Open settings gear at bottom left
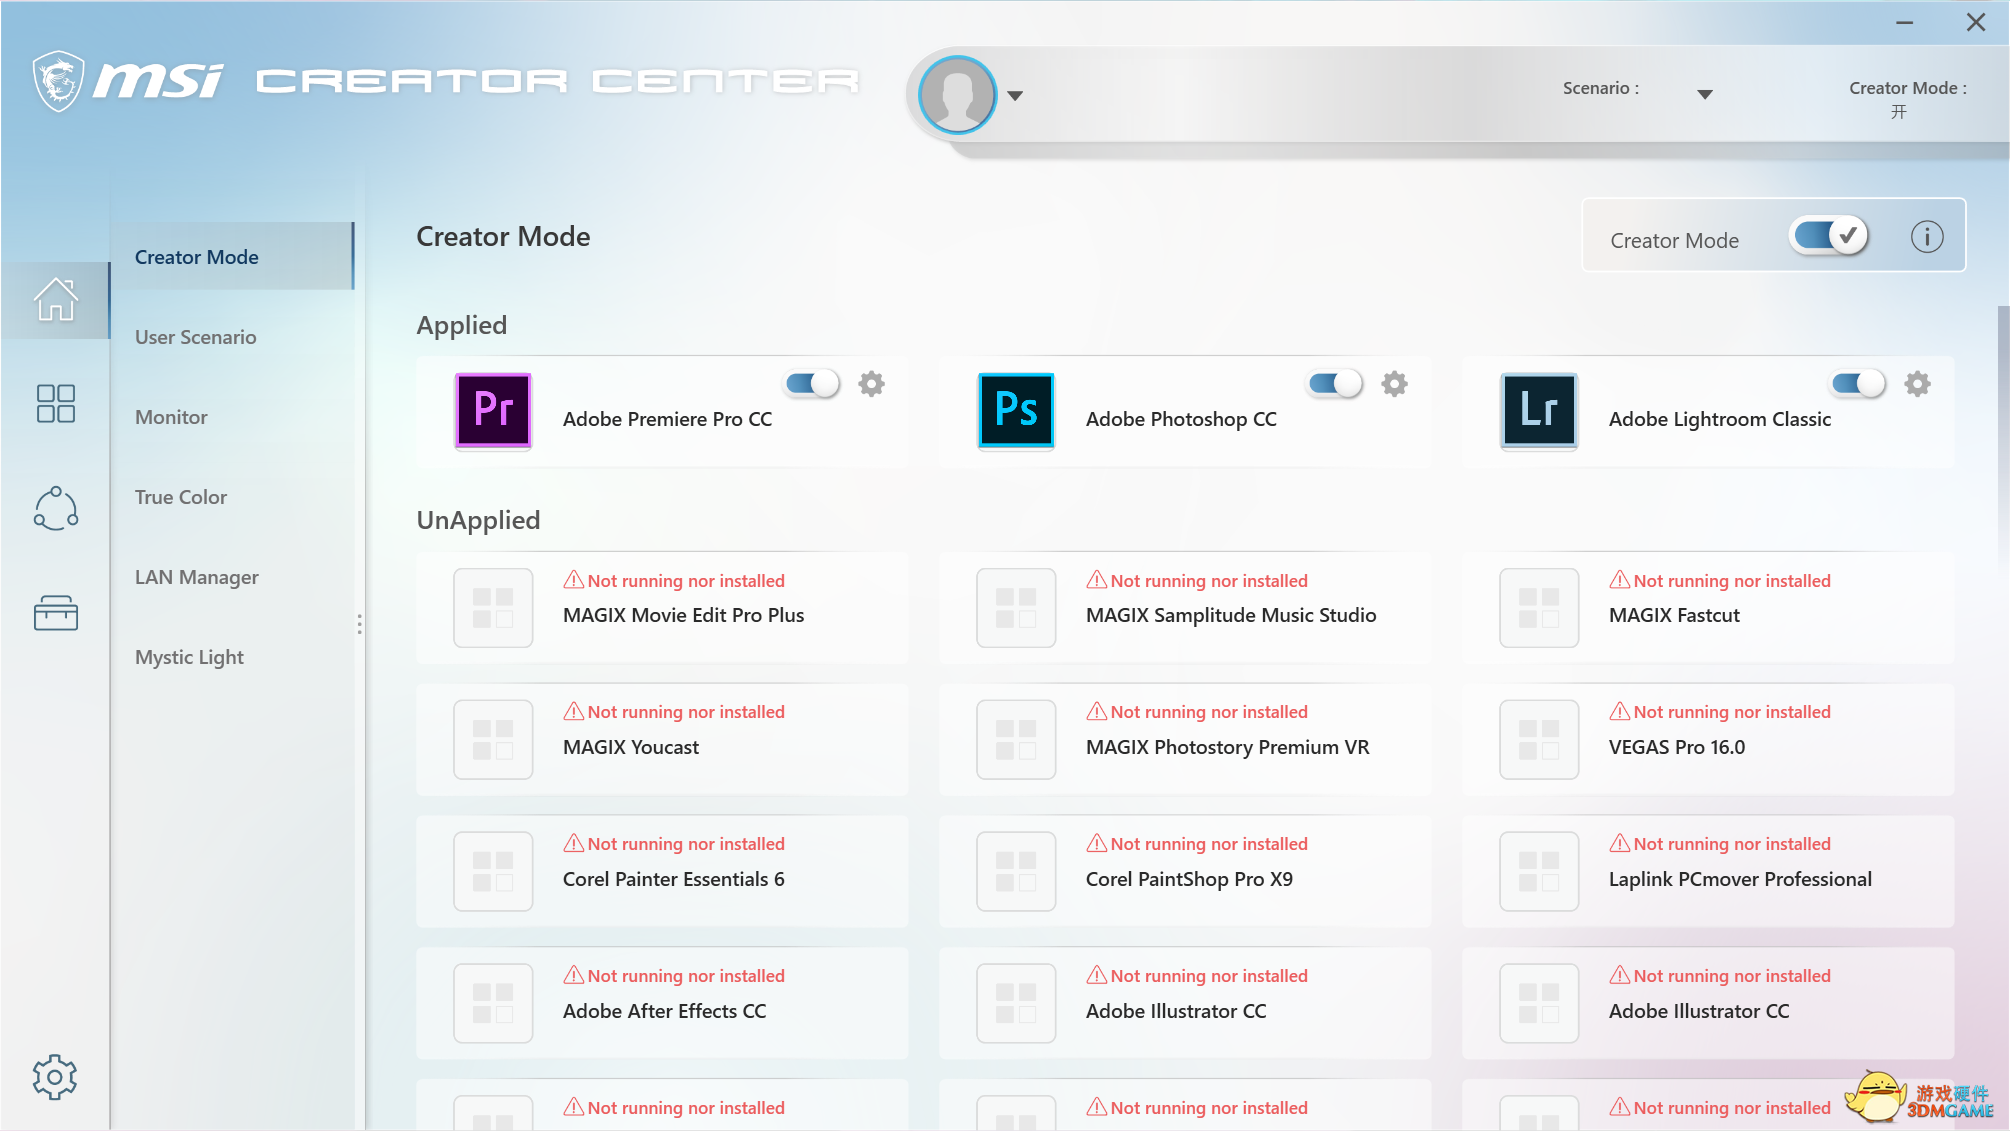 pyautogui.click(x=54, y=1077)
